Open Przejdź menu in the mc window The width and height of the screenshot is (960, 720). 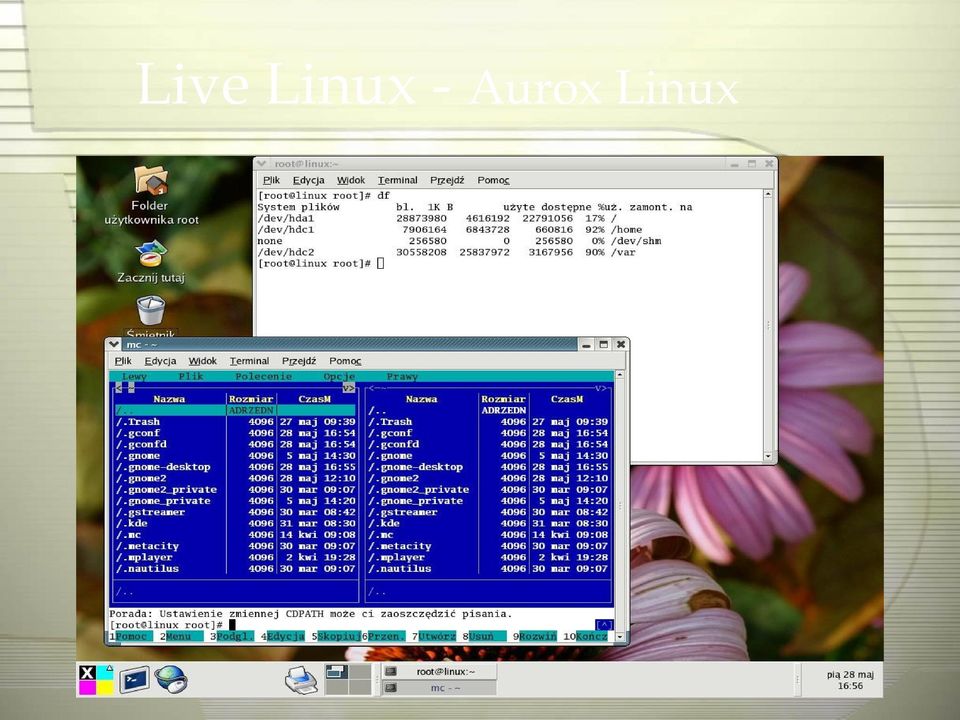click(x=299, y=361)
